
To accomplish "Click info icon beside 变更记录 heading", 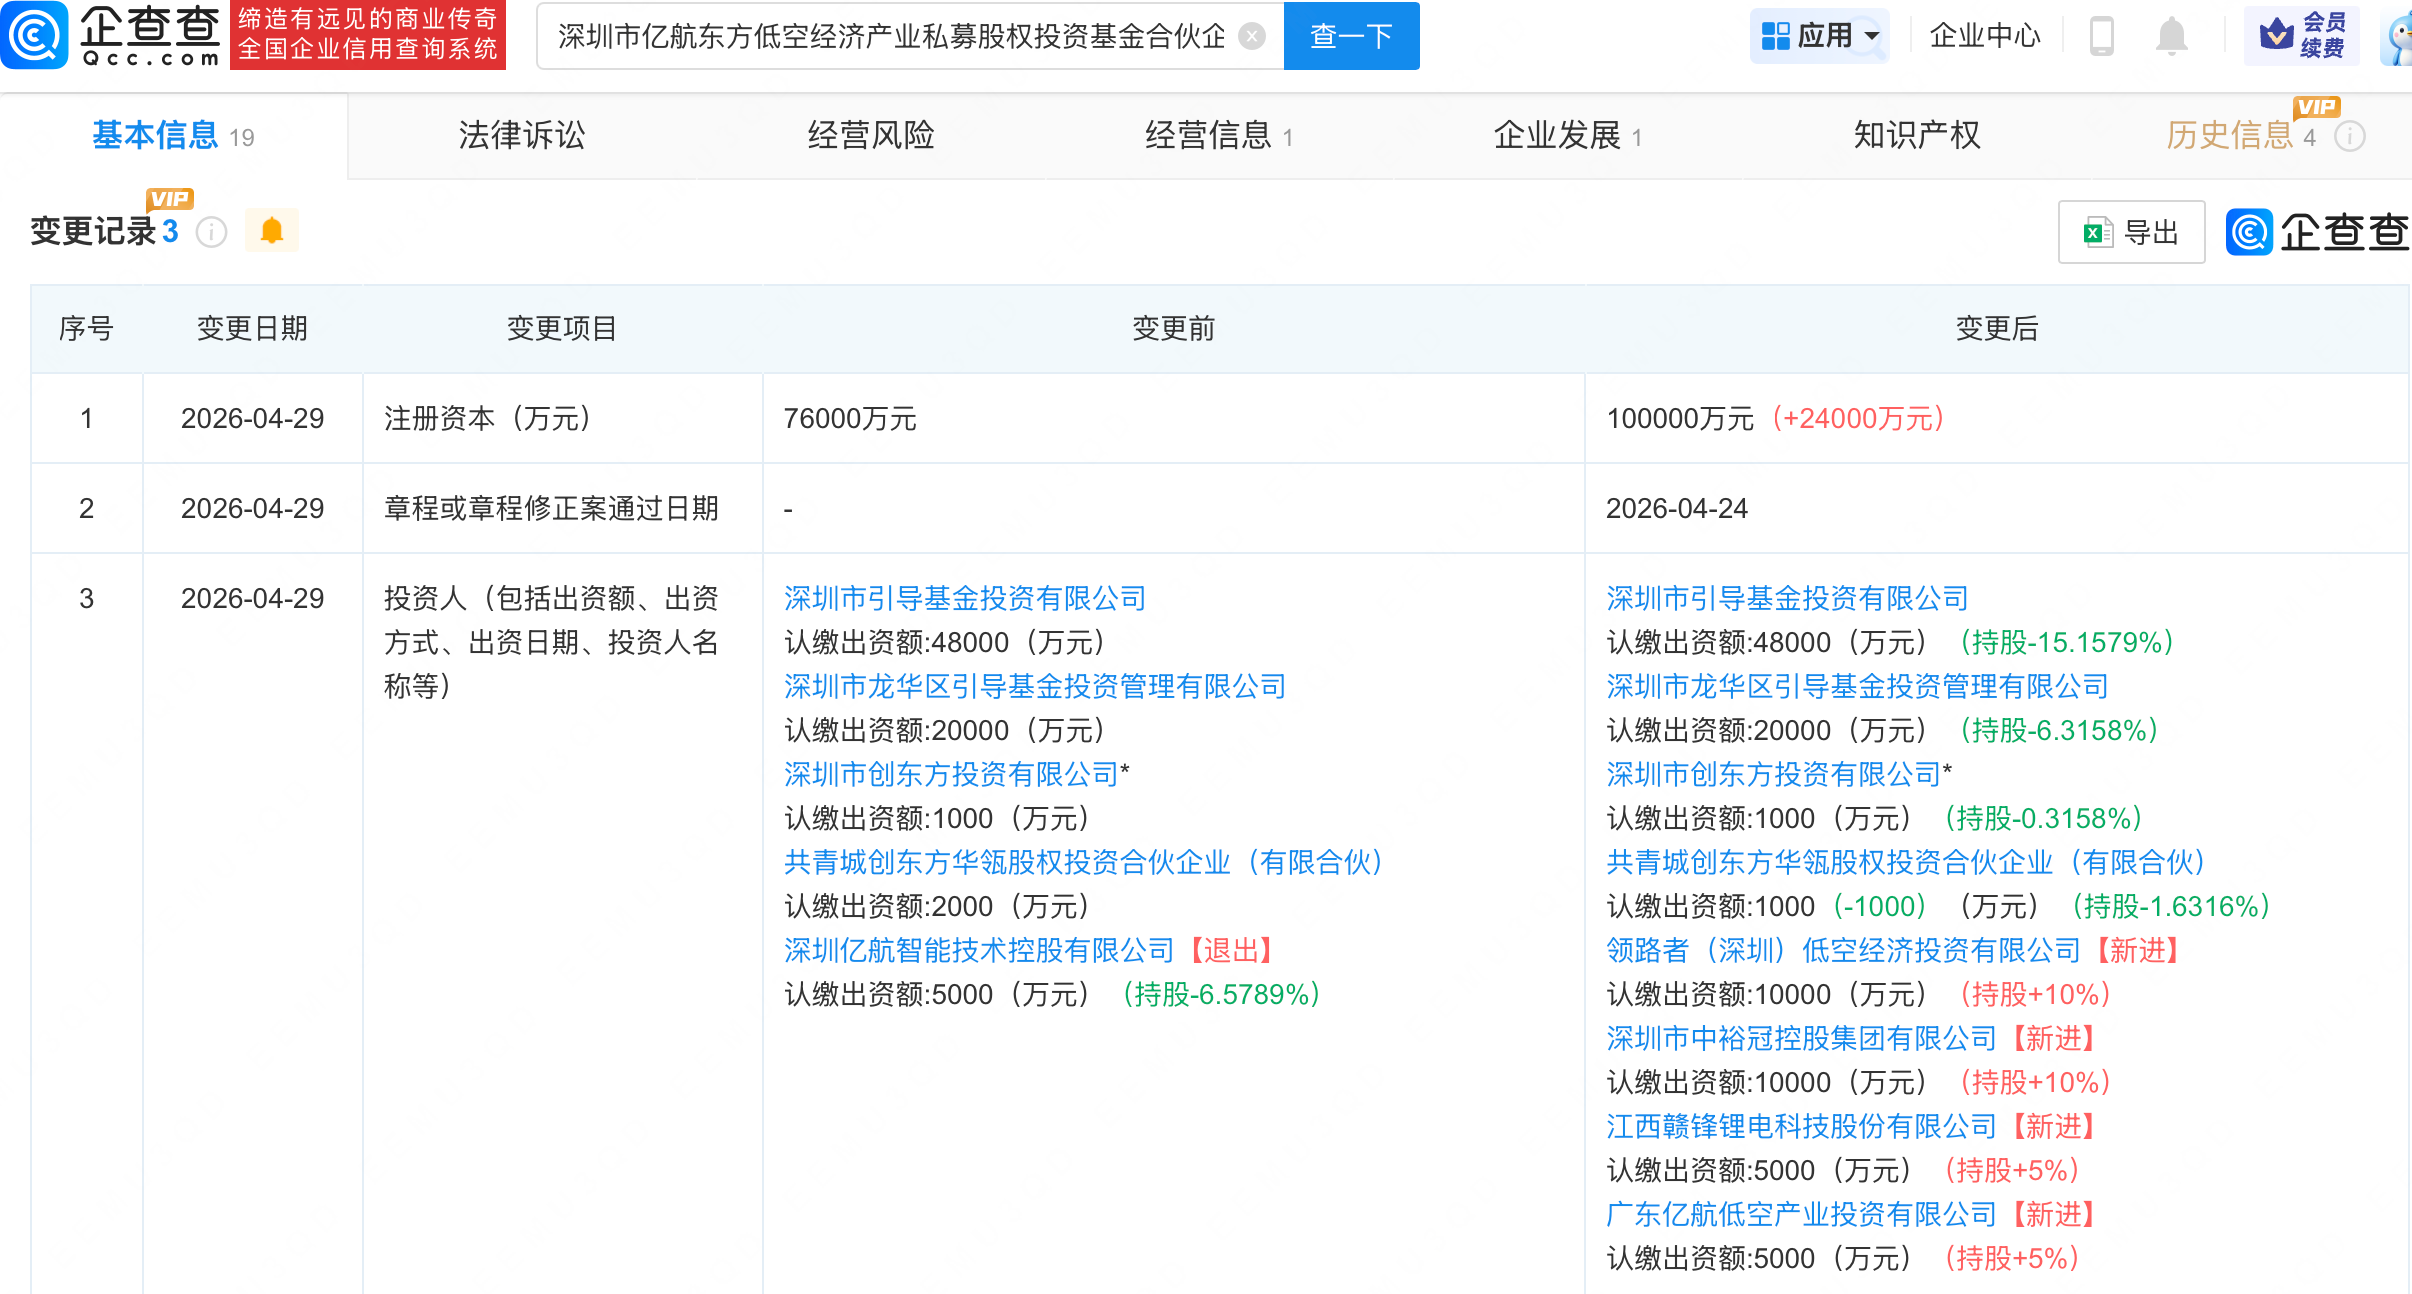I will click(x=211, y=232).
